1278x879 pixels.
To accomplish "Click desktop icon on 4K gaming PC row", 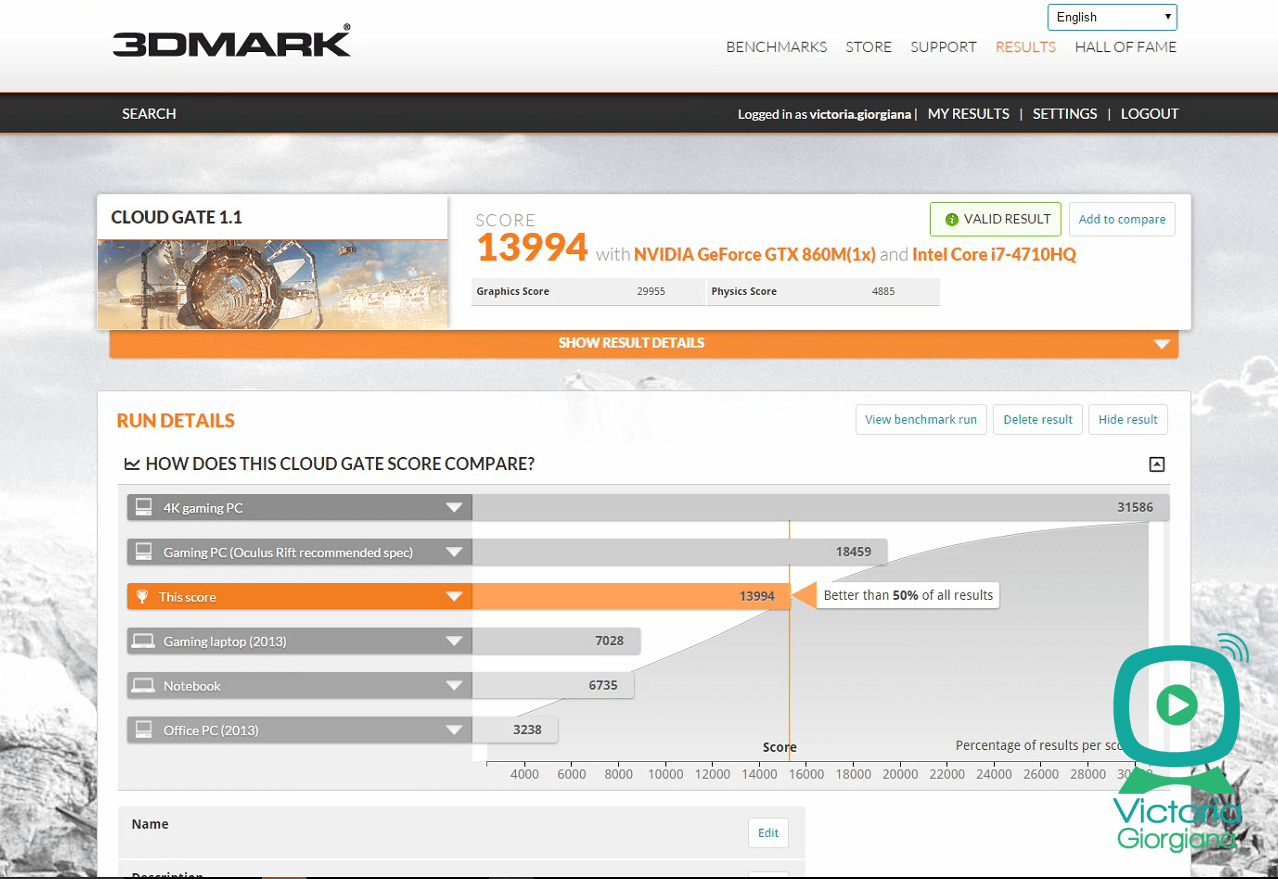I will 144,507.
